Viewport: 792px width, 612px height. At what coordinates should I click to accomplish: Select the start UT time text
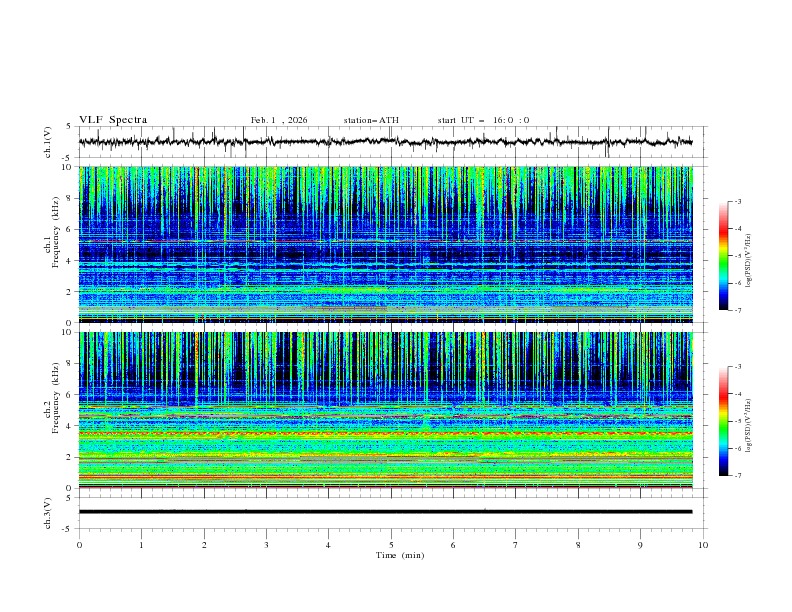point(483,120)
